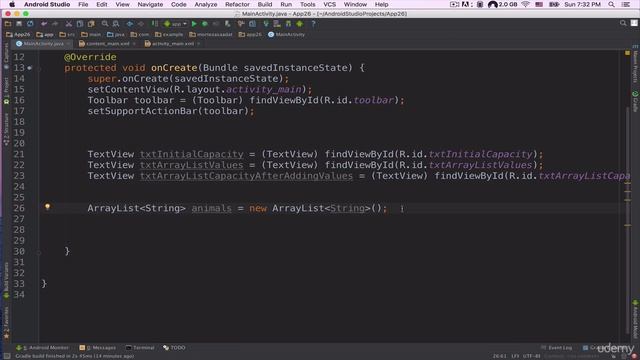
Task: Click App26 breadcrumb folder
Action: pyautogui.click(x=18, y=35)
